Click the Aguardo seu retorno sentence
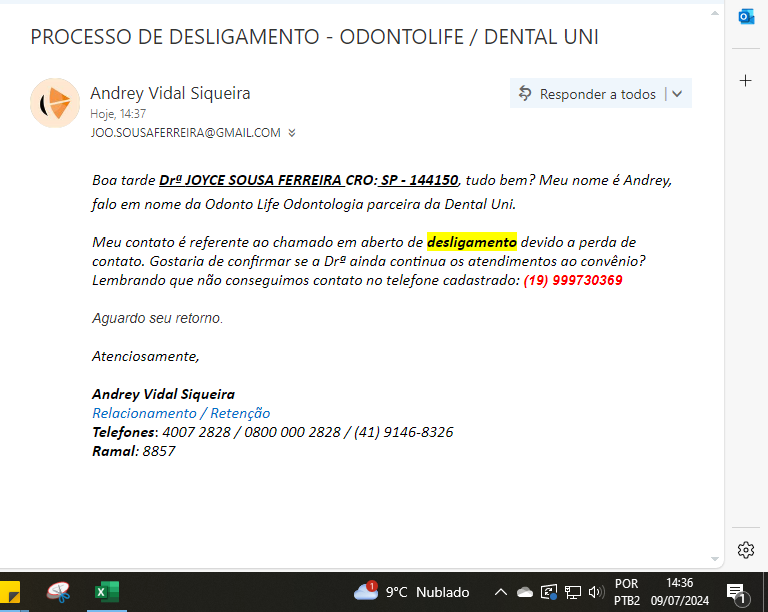The width and height of the screenshot is (768, 612). (x=157, y=318)
